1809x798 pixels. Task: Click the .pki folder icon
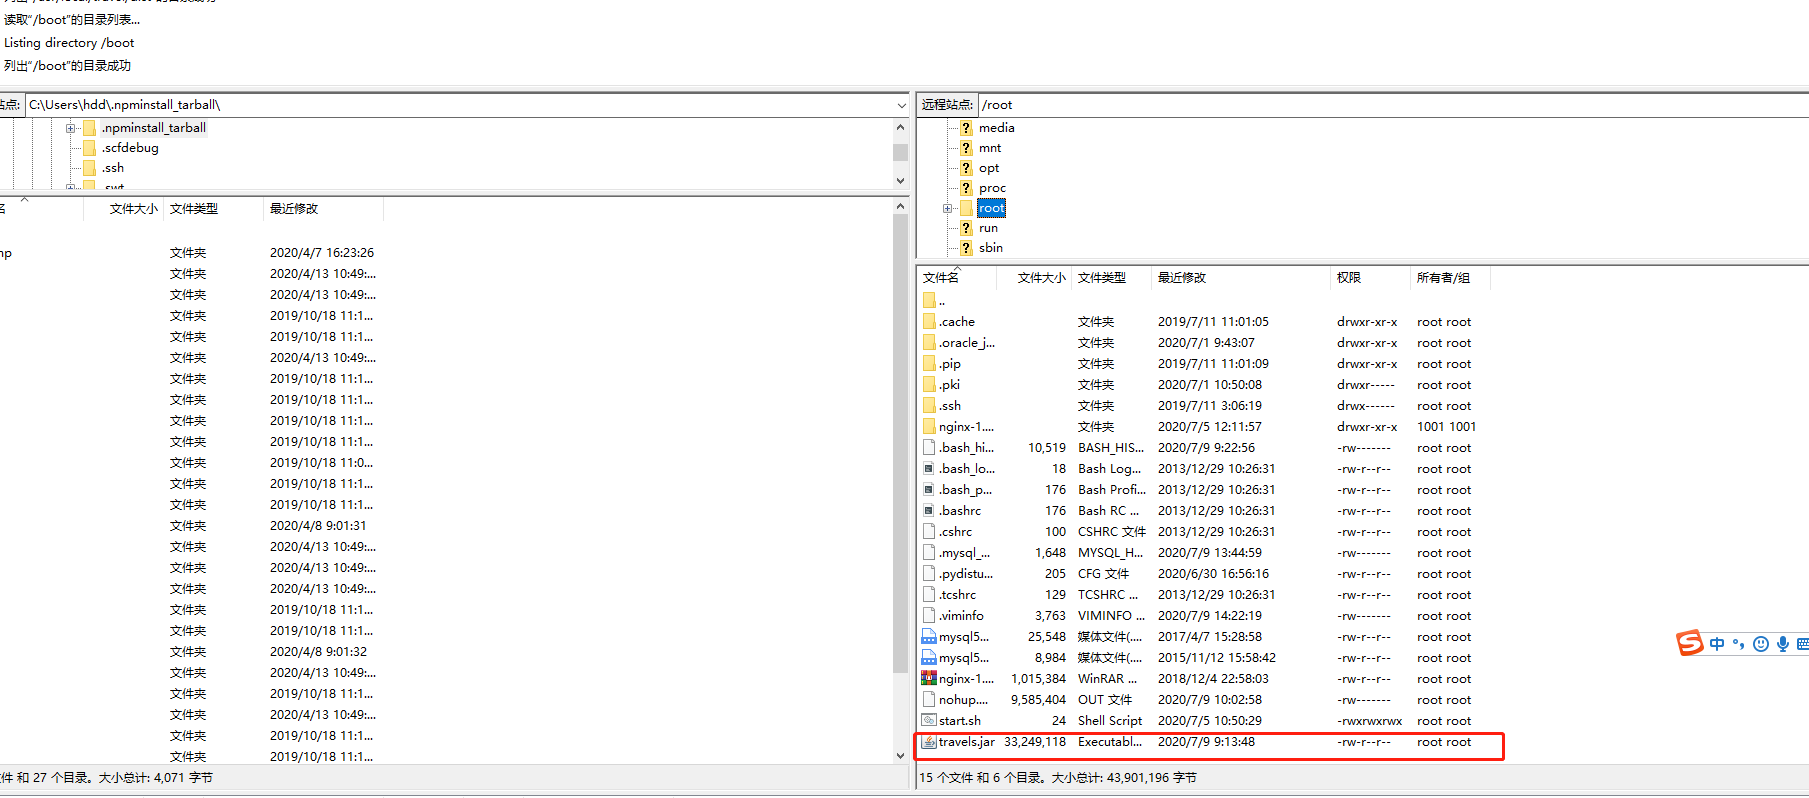click(x=929, y=385)
